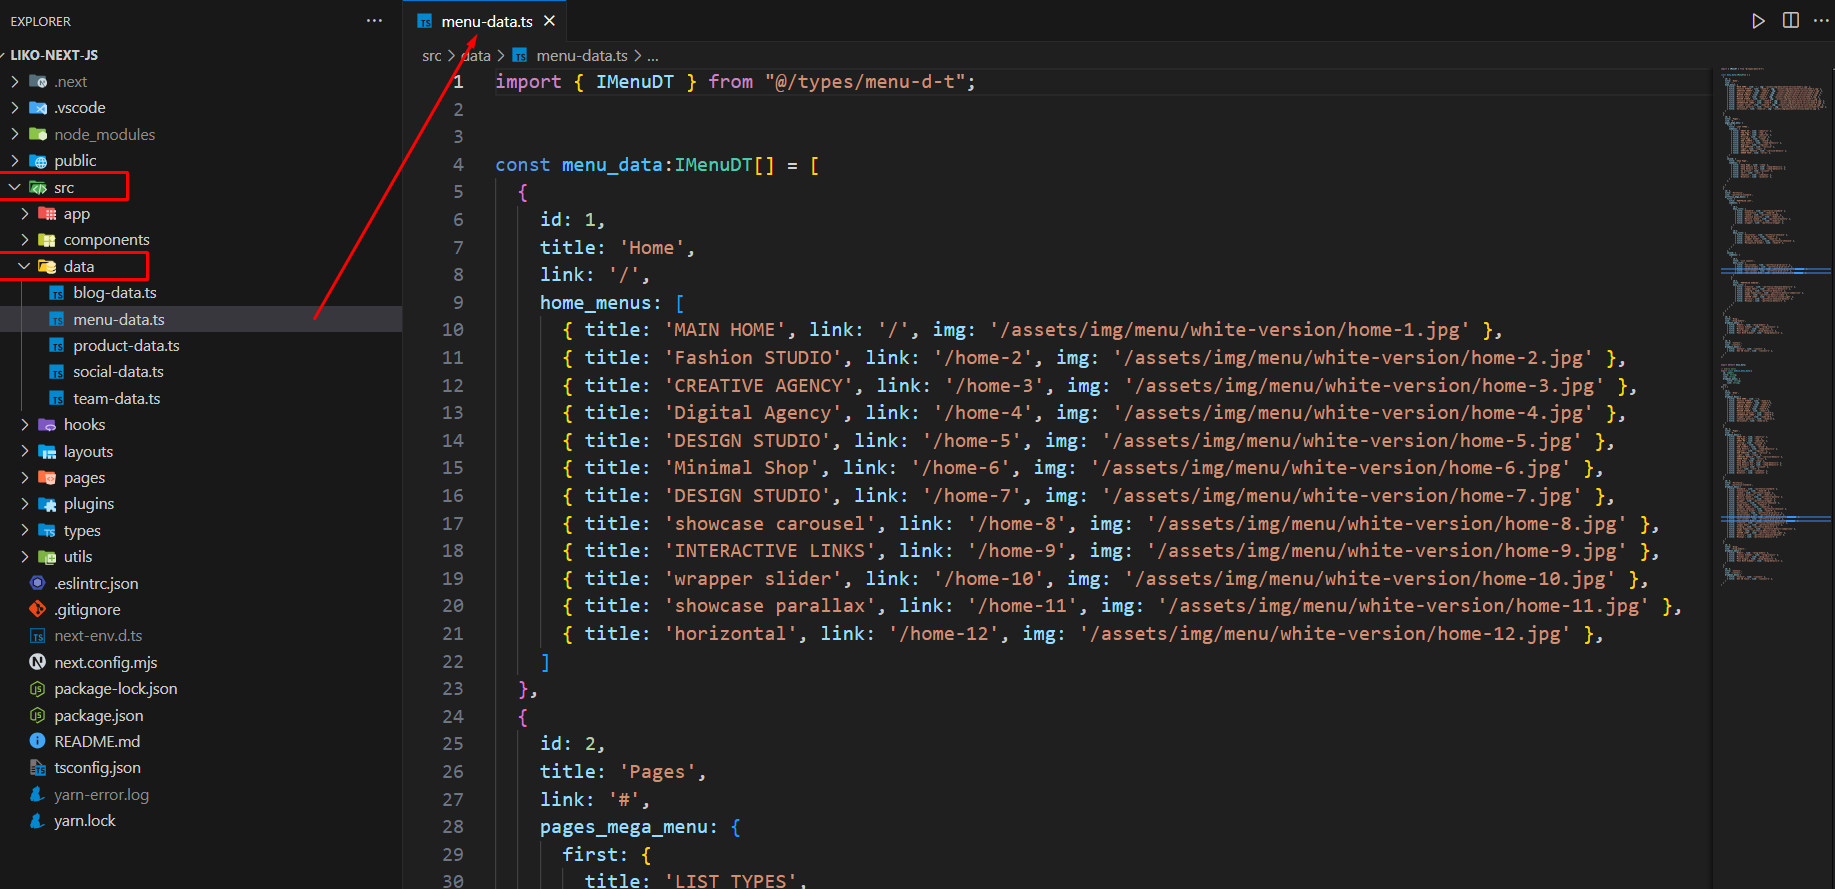
Task: Open Explorer Views and More Actions ellipsis
Action: pyautogui.click(x=374, y=21)
